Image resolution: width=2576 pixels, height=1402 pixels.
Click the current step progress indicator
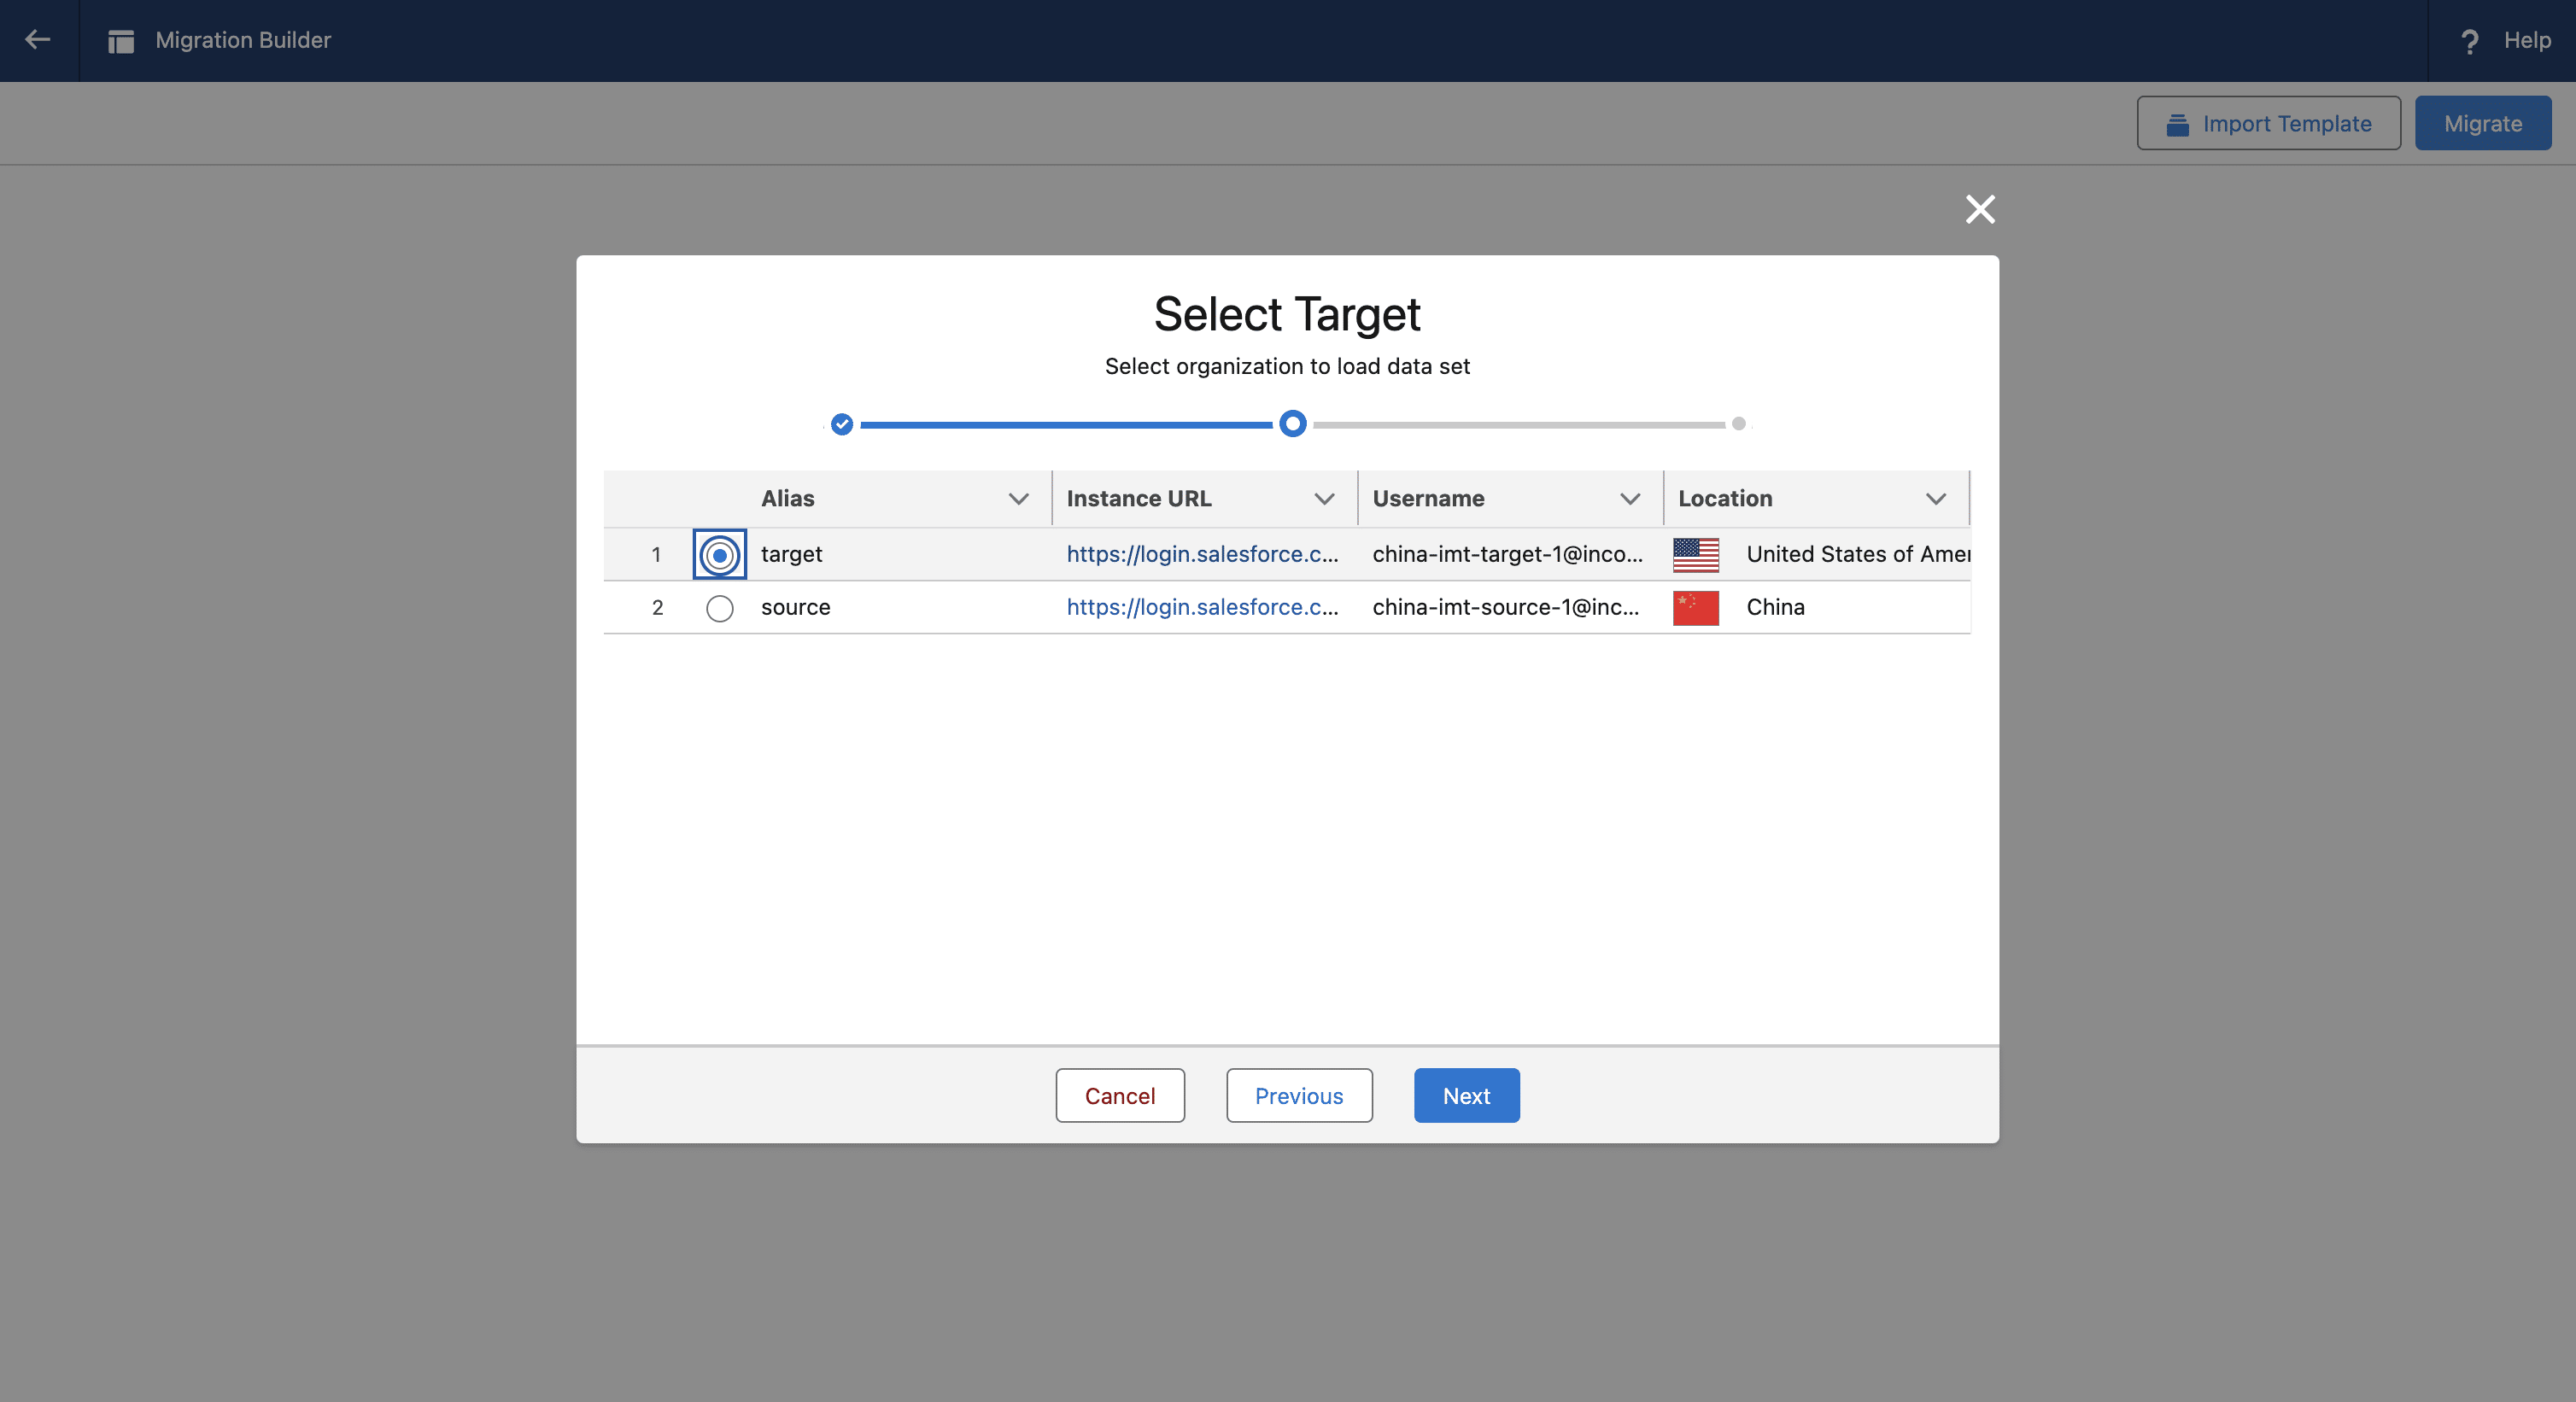click(x=1292, y=424)
